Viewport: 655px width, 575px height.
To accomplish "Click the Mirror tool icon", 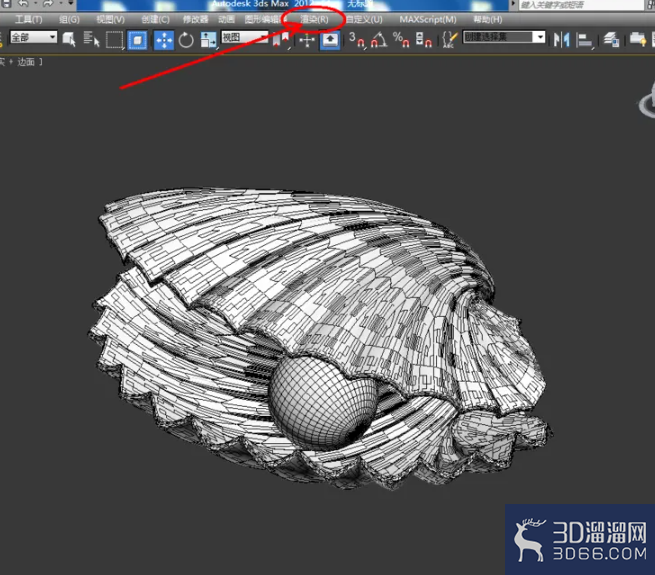I will 561,40.
